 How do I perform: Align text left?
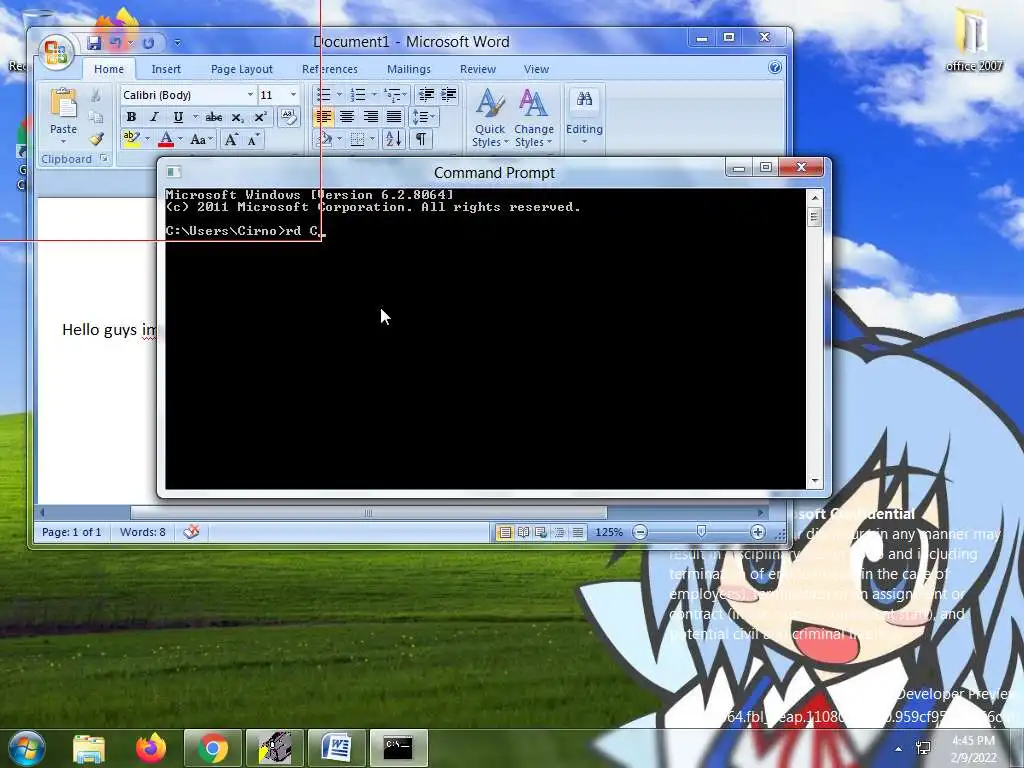coord(323,118)
